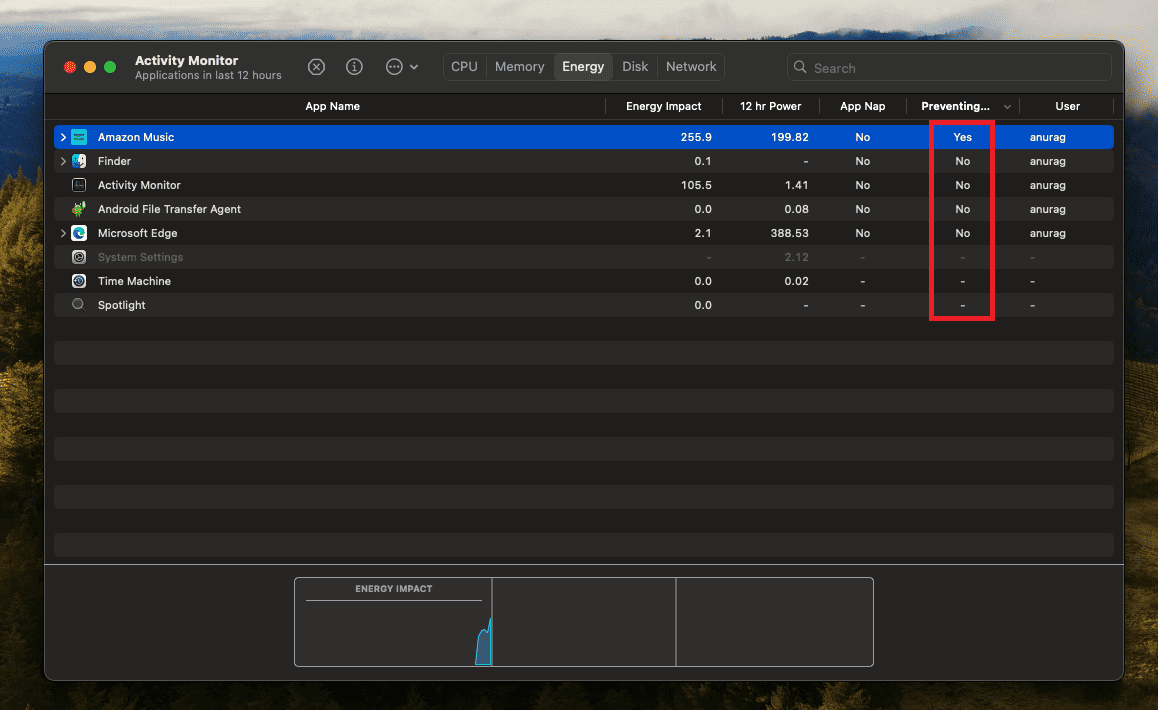Click the Energy Impact graph panel
Screen dimensions: 1158x710
point(394,622)
